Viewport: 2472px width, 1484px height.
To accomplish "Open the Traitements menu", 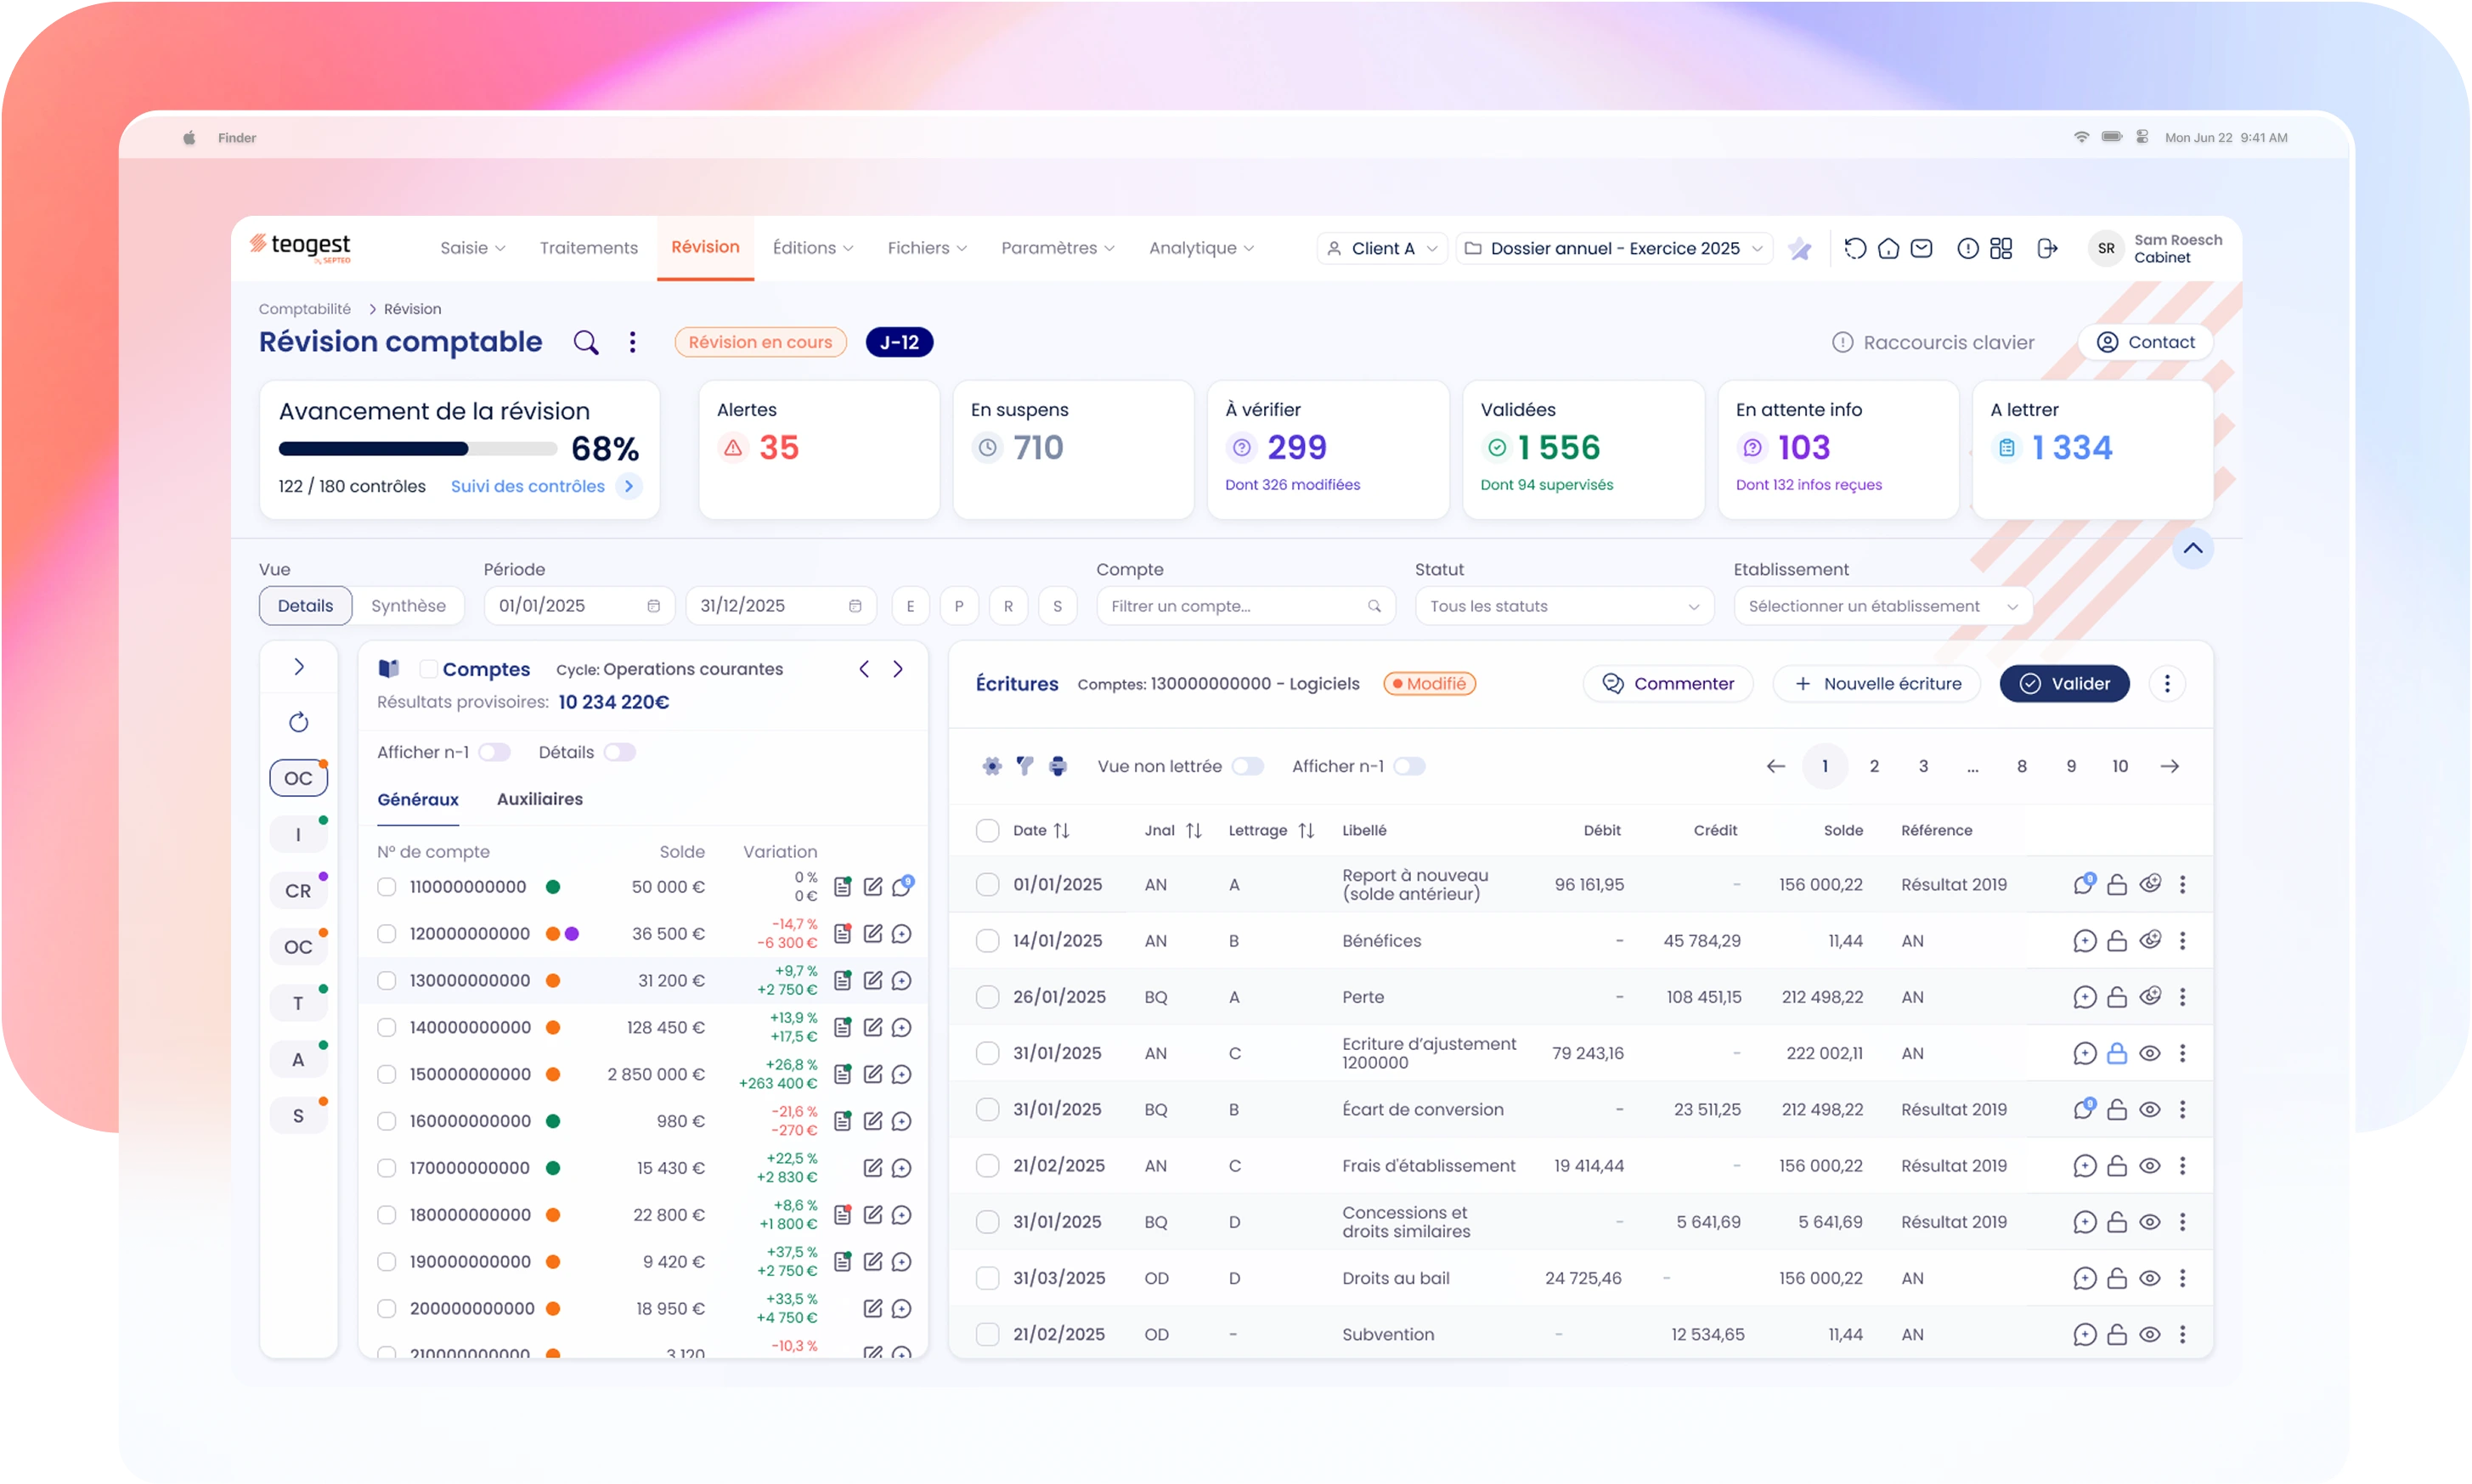I will (x=588, y=248).
